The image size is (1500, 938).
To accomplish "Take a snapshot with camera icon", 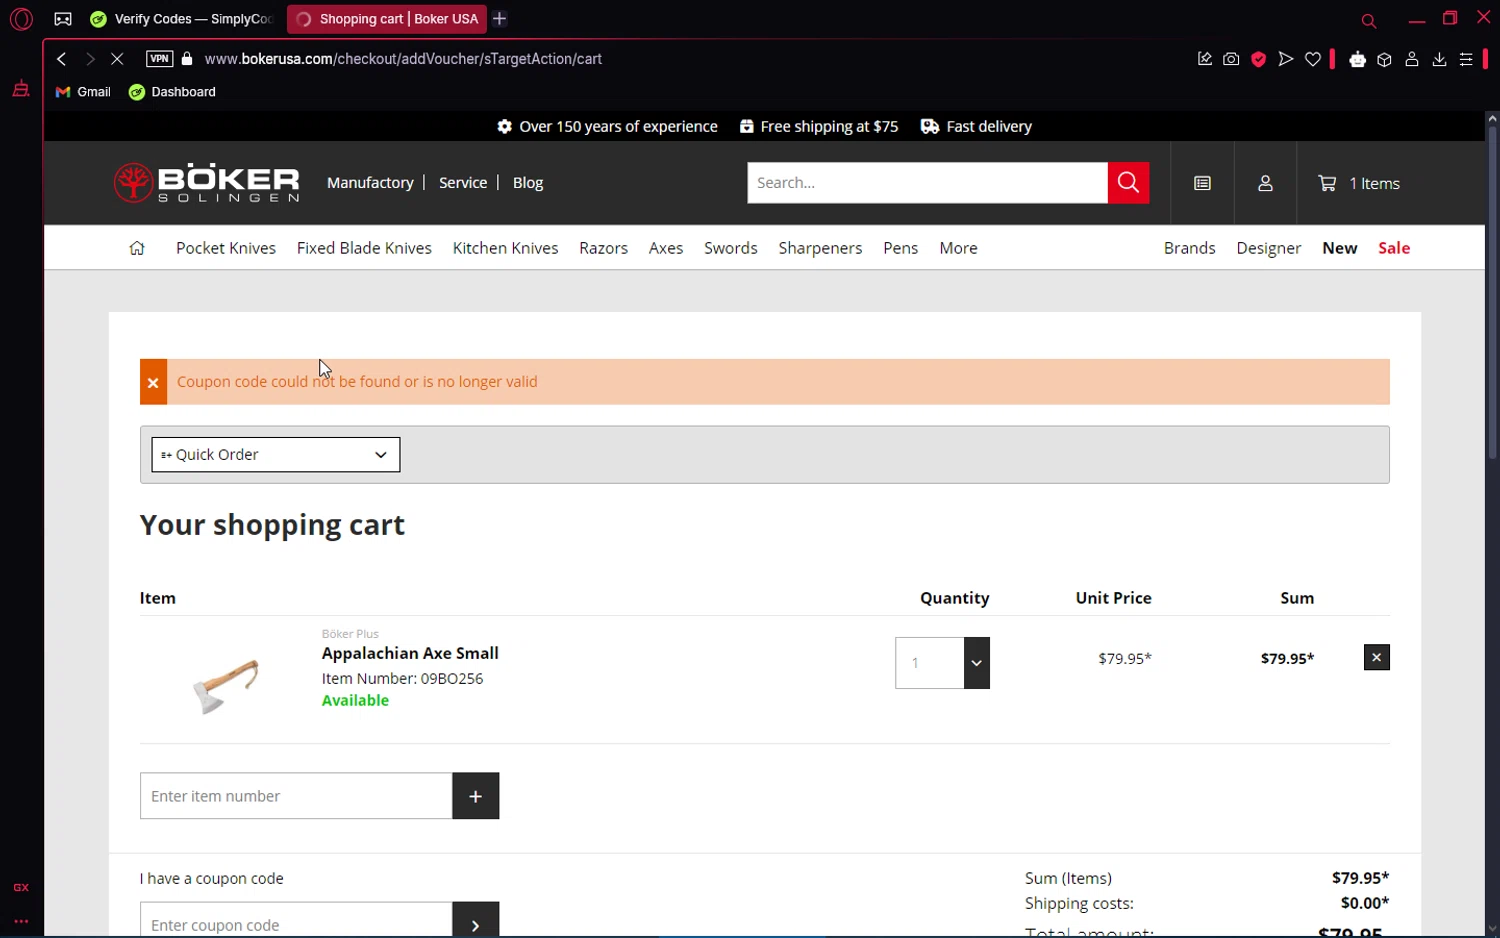I will point(1231,59).
